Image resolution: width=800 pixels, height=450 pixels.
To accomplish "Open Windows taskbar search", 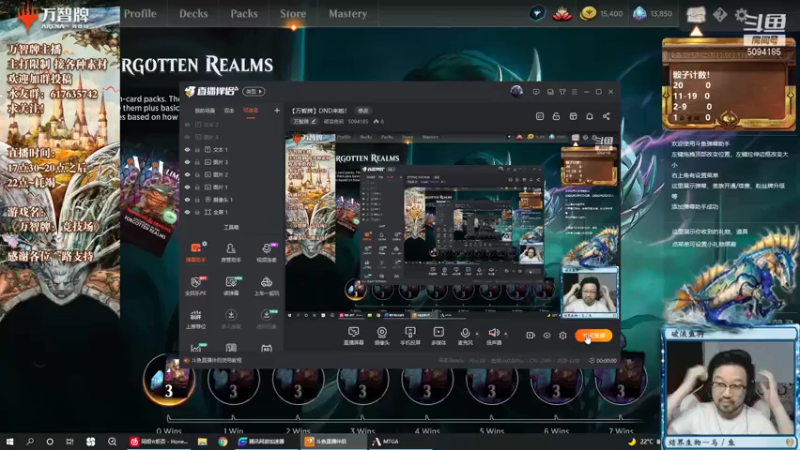I will 30,441.
